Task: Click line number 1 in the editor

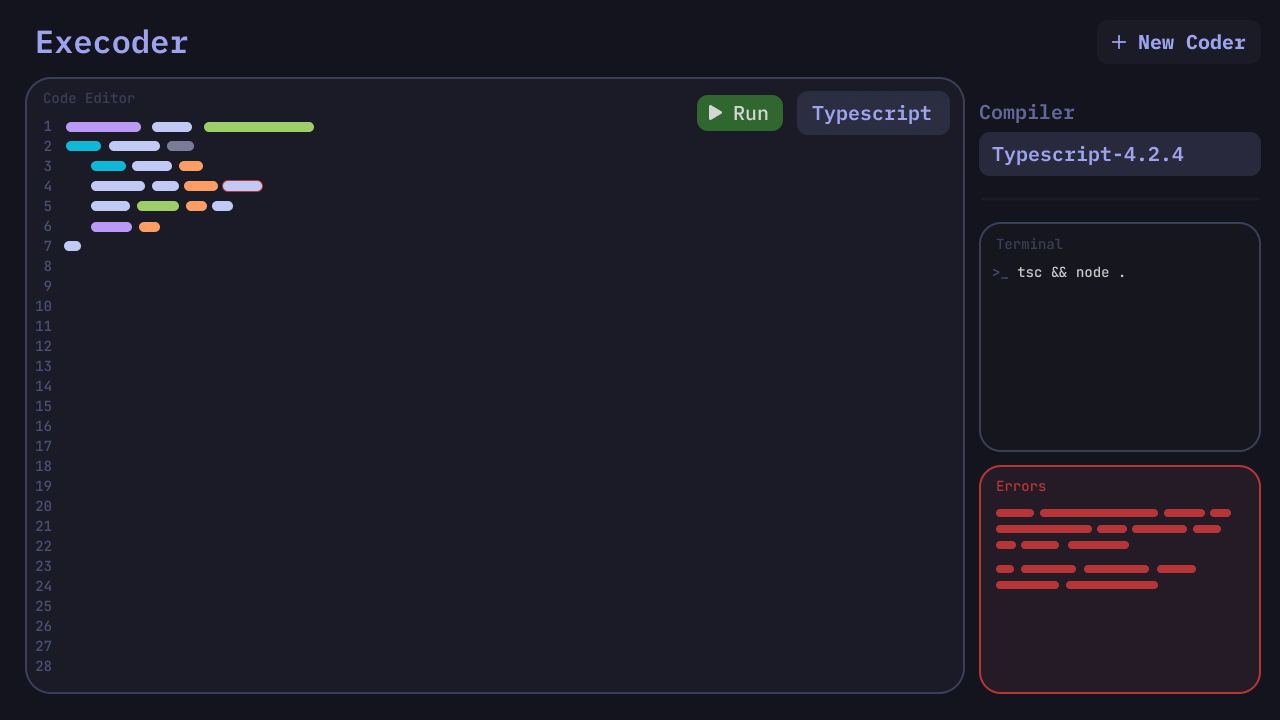Action: click(x=47, y=126)
